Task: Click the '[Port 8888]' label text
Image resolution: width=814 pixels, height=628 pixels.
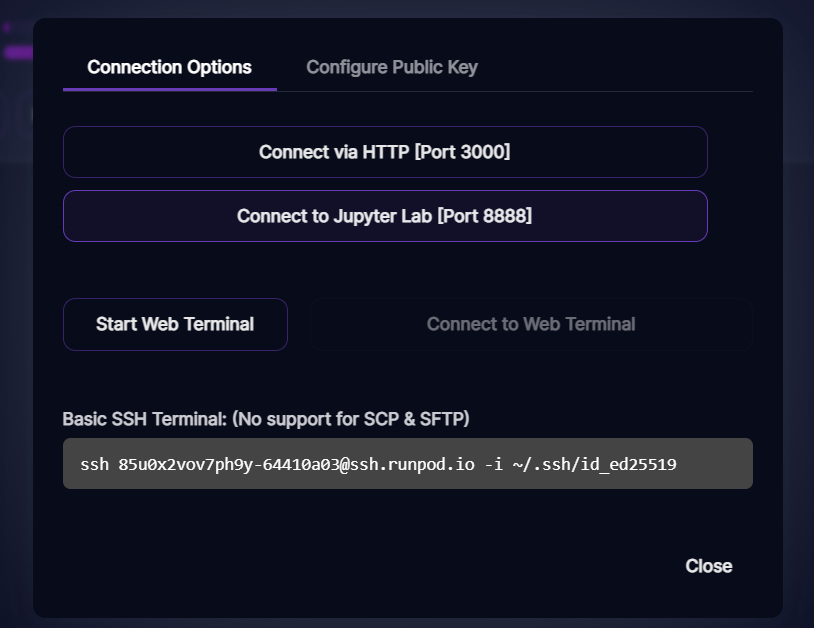Action: tap(484, 216)
